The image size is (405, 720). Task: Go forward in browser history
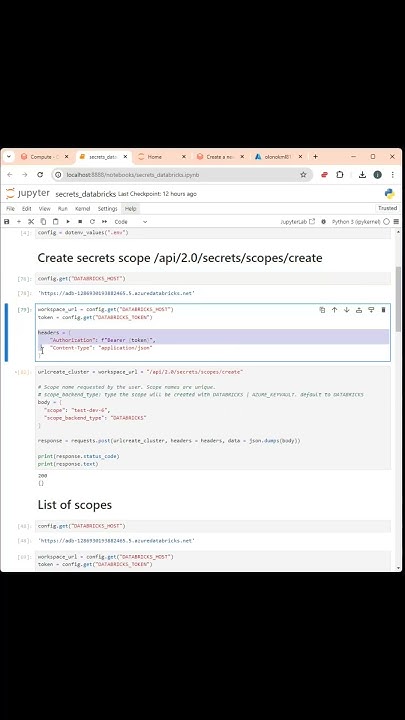(x=25, y=175)
